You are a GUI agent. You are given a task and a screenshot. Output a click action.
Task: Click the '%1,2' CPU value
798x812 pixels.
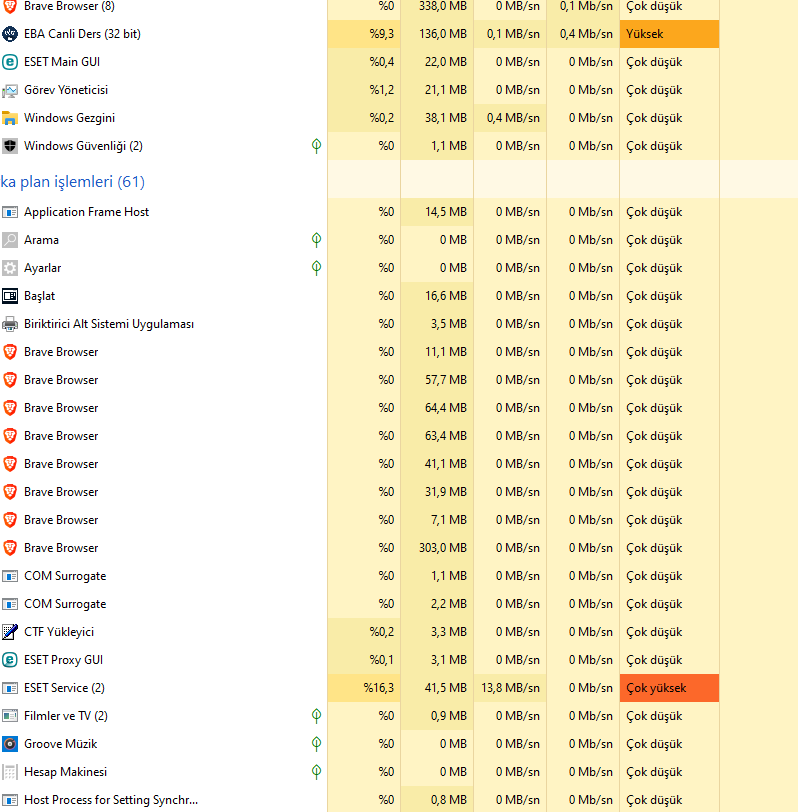tap(382, 90)
